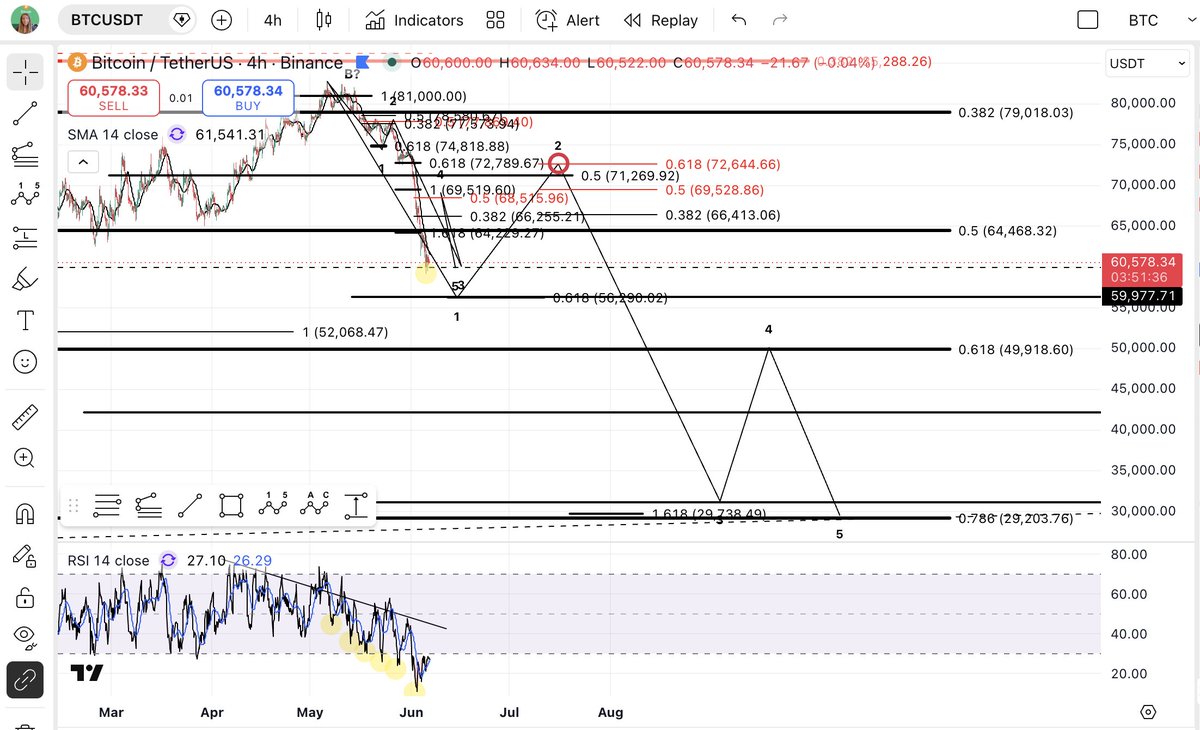Select Elliott impulse wave 1-5 in floating toolbar
This screenshot has width=1200, height=730.
coord(273,506)
